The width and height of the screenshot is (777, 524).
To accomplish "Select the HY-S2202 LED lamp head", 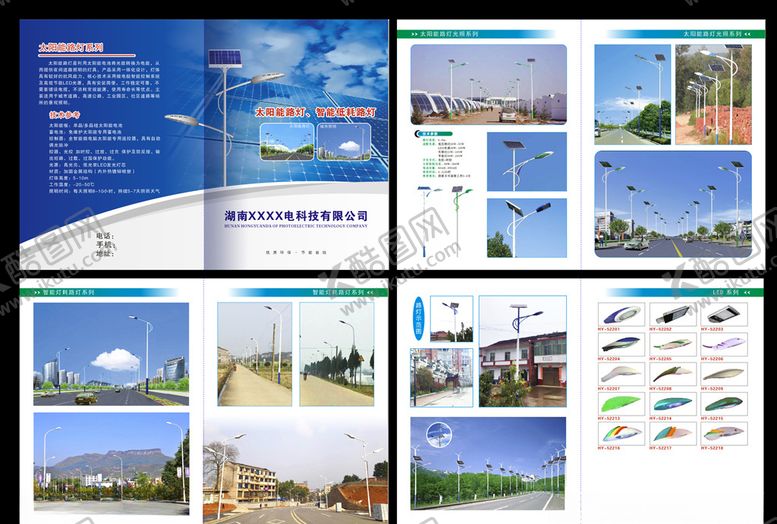I will (x=671, y=315).
